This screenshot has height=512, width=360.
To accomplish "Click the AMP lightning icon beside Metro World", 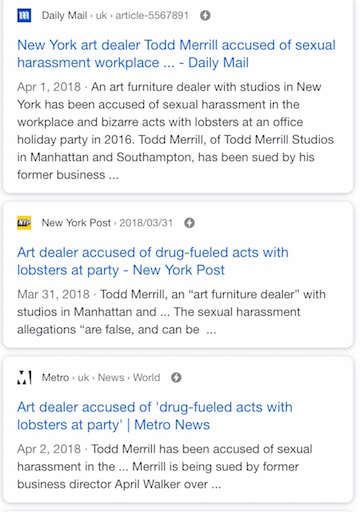I will click(176, 377).
